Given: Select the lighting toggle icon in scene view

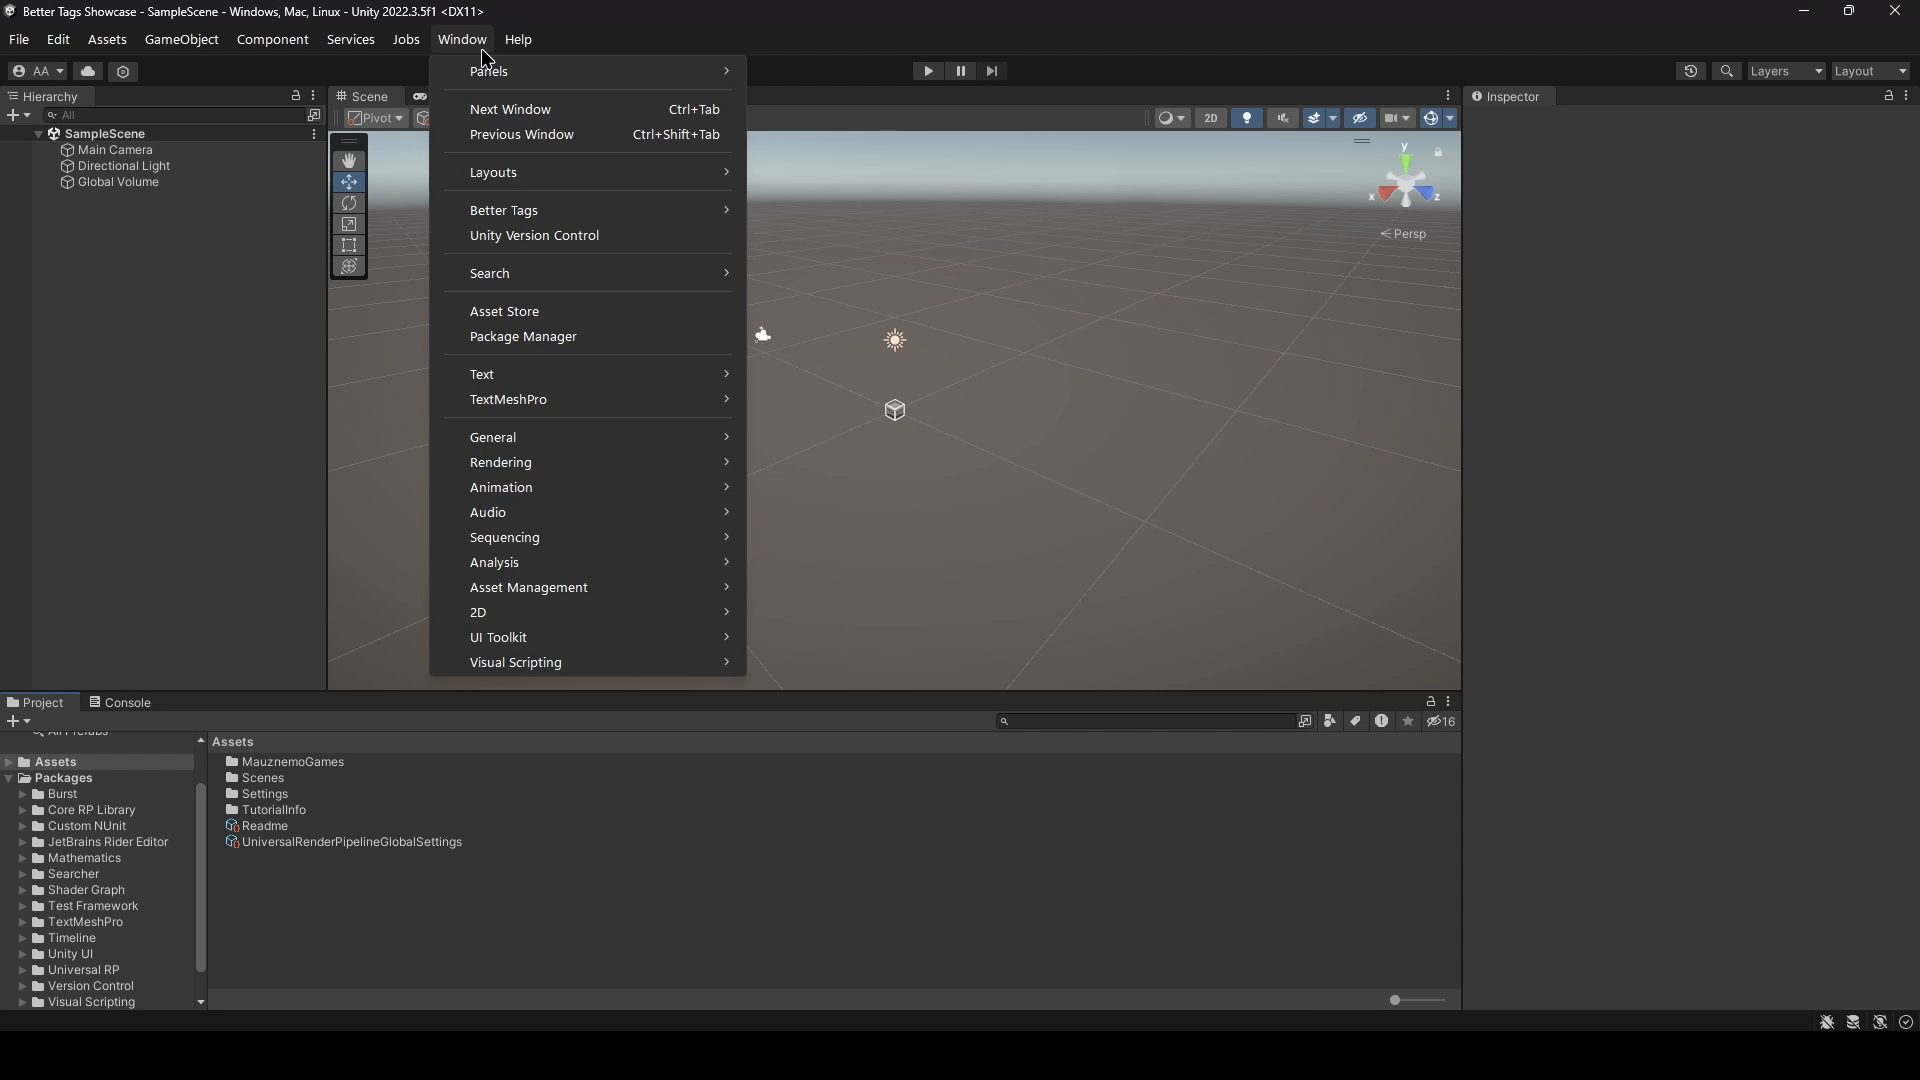Looking at the screenshot, I should pyautogui.click(x=1245, y=117).
